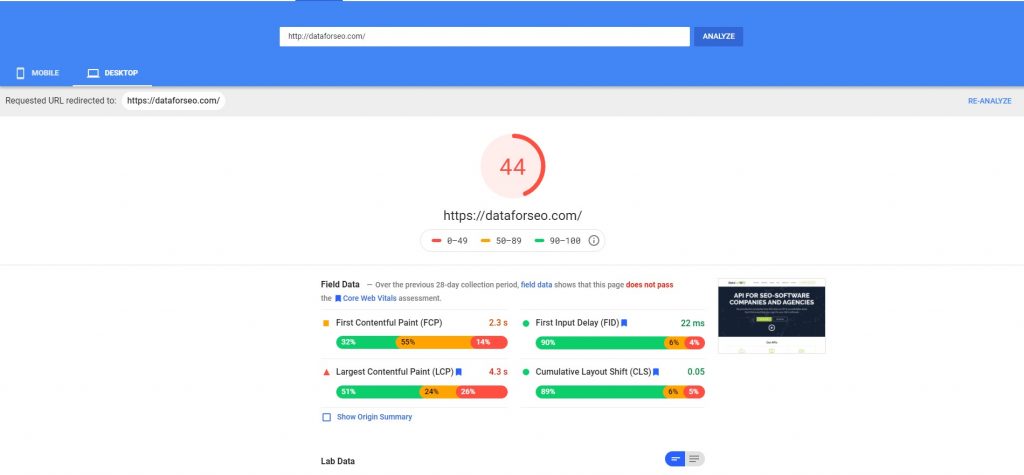Screen dimensions: 1024x475
Task: Switch to the DESKTOP tab
Action: pos(112,73)
